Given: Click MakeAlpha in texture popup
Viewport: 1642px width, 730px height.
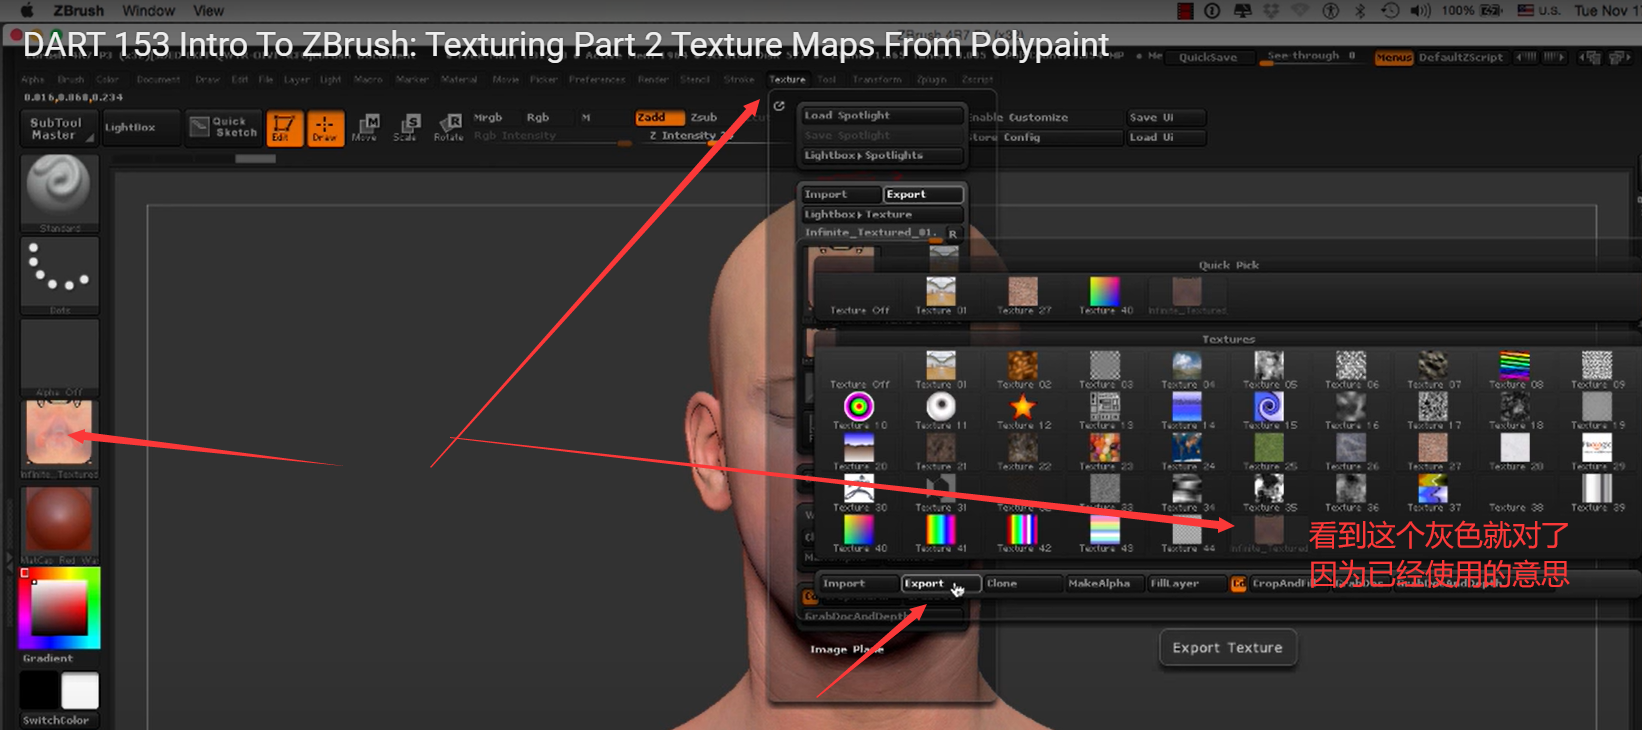Looking at the screenshot, I should pyautogui.click(x=1104, y=584).
